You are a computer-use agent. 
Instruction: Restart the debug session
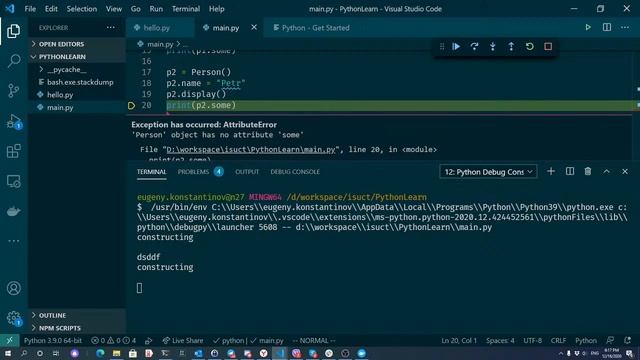coord(529,47)
